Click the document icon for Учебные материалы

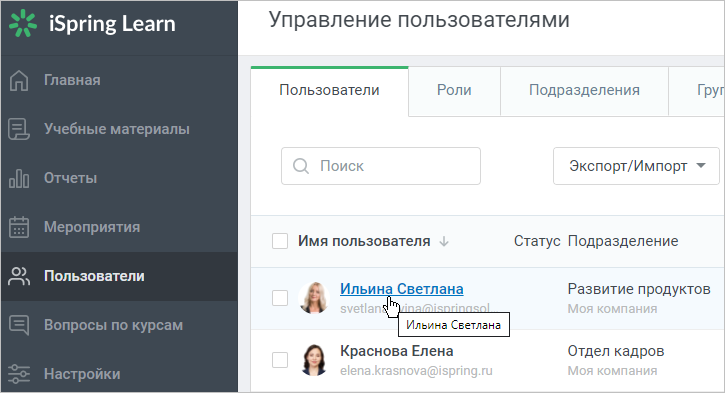[x=19, y=129]
